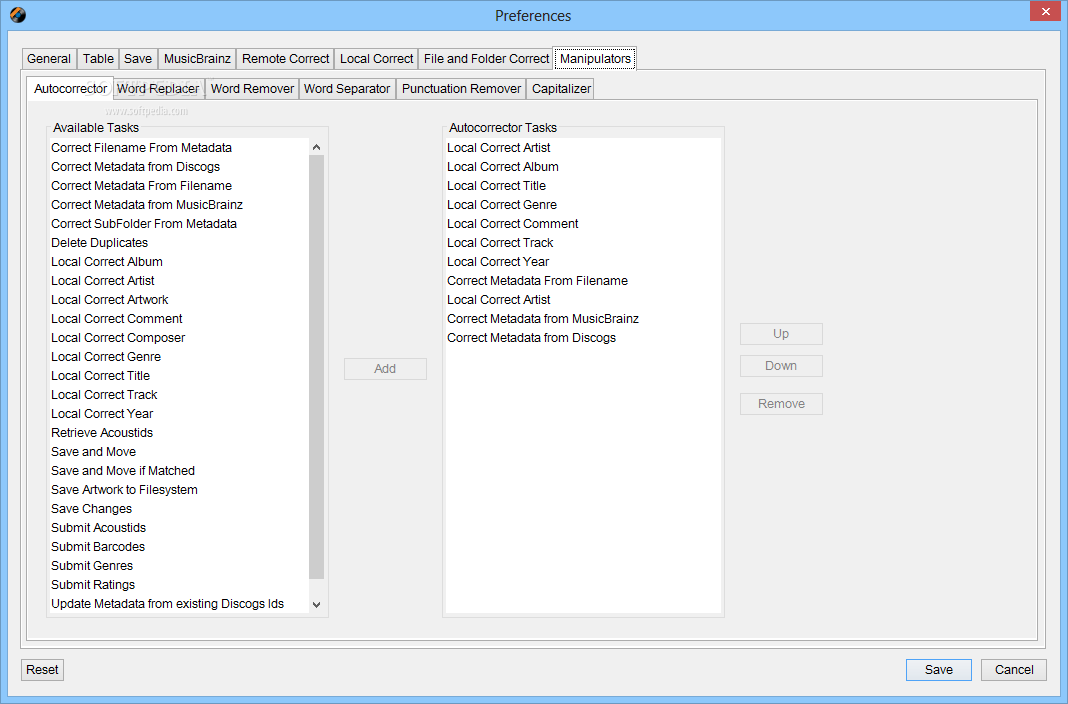Select the 'Local Correct Artwork' task
The image size is (1068, 704).
pos(179,300)
